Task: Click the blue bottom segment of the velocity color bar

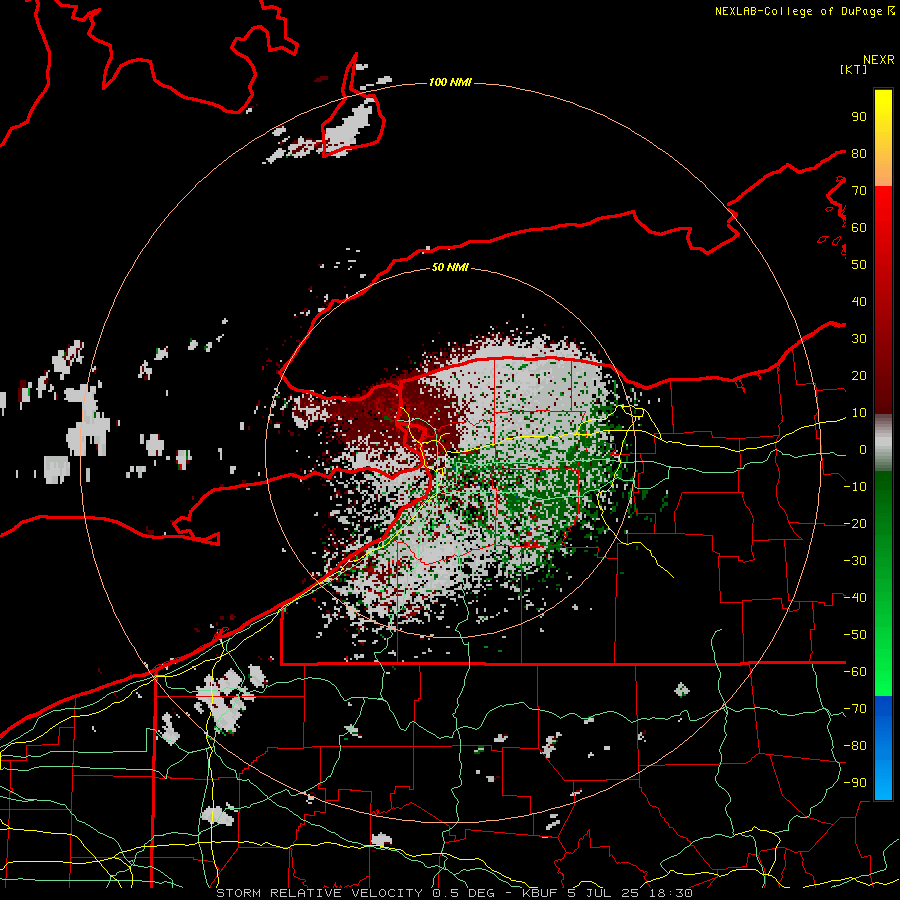Action: click(883, 747)
